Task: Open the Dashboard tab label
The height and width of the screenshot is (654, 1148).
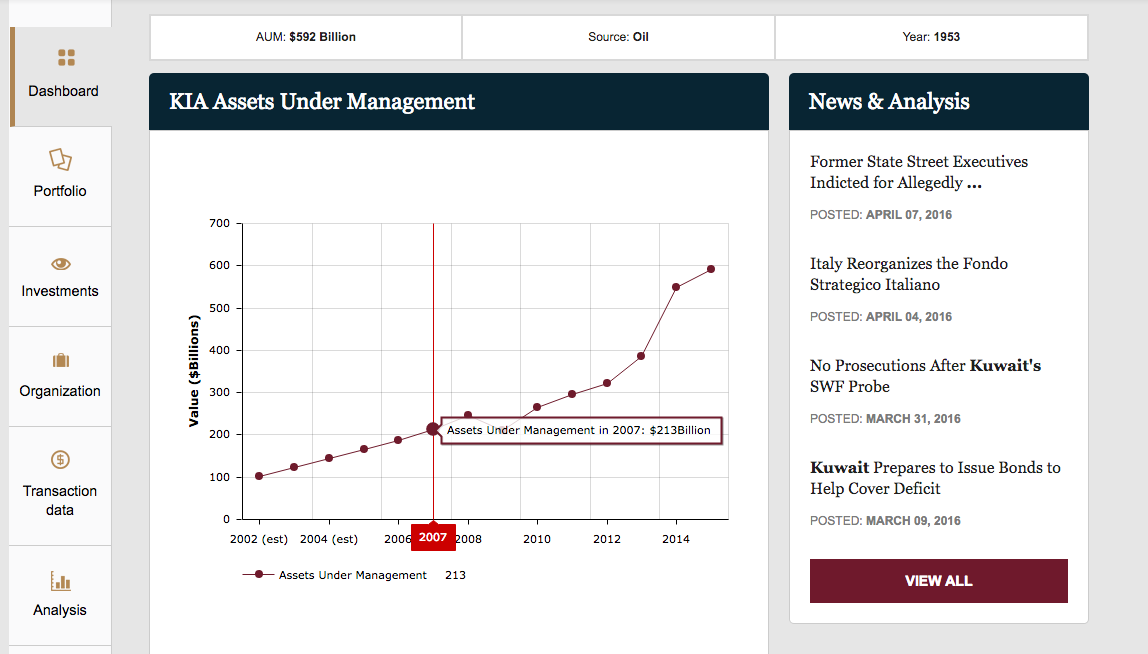Action: pyautogui.click(x=63, y=91)
